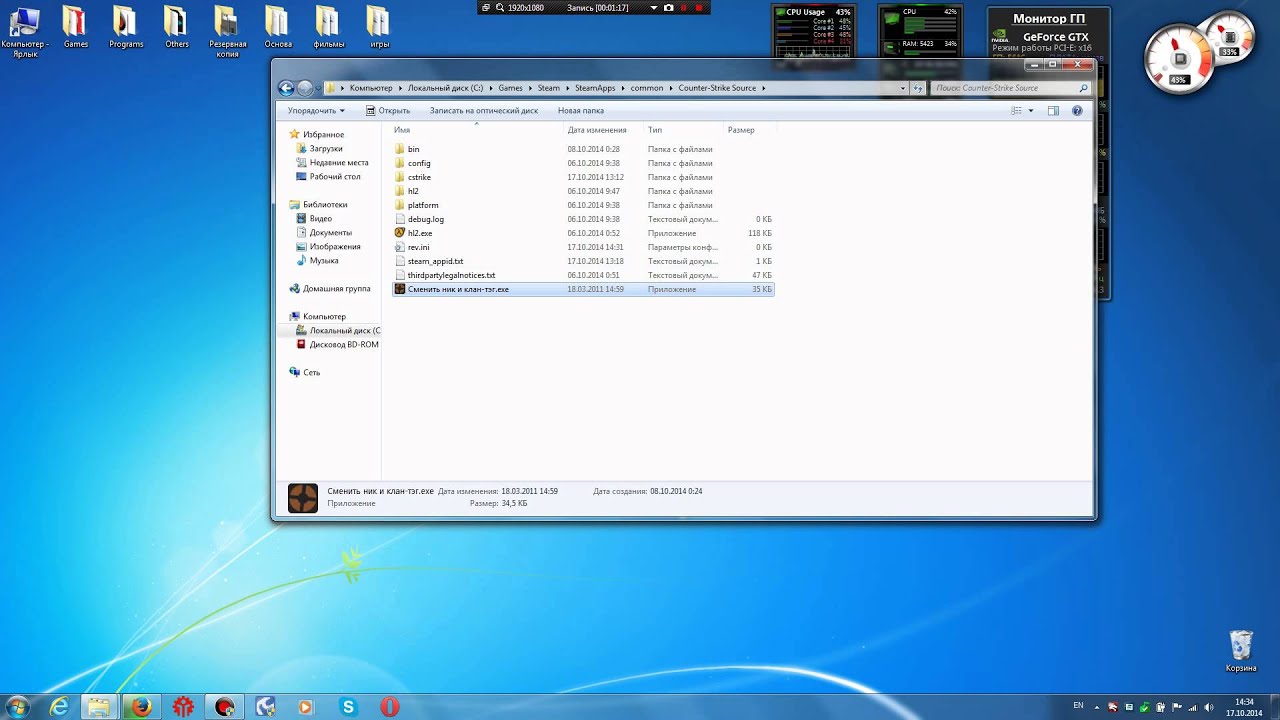Open Документы library

(330, 232)
